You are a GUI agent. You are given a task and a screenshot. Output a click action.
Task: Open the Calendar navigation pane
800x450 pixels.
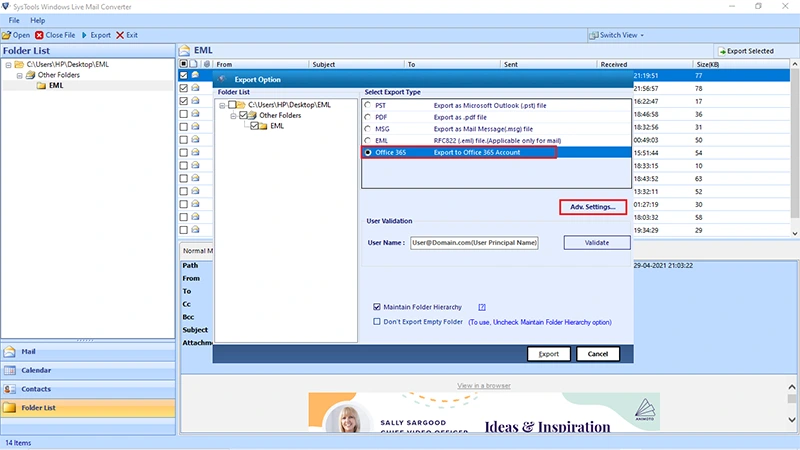(x=88, y=370)
